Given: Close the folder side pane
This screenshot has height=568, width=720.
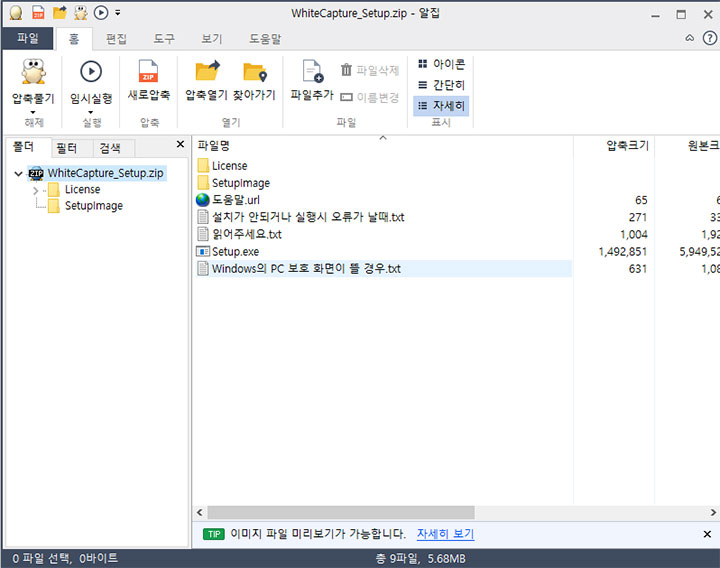Looking at the screenshot, I should pos(180,144).
